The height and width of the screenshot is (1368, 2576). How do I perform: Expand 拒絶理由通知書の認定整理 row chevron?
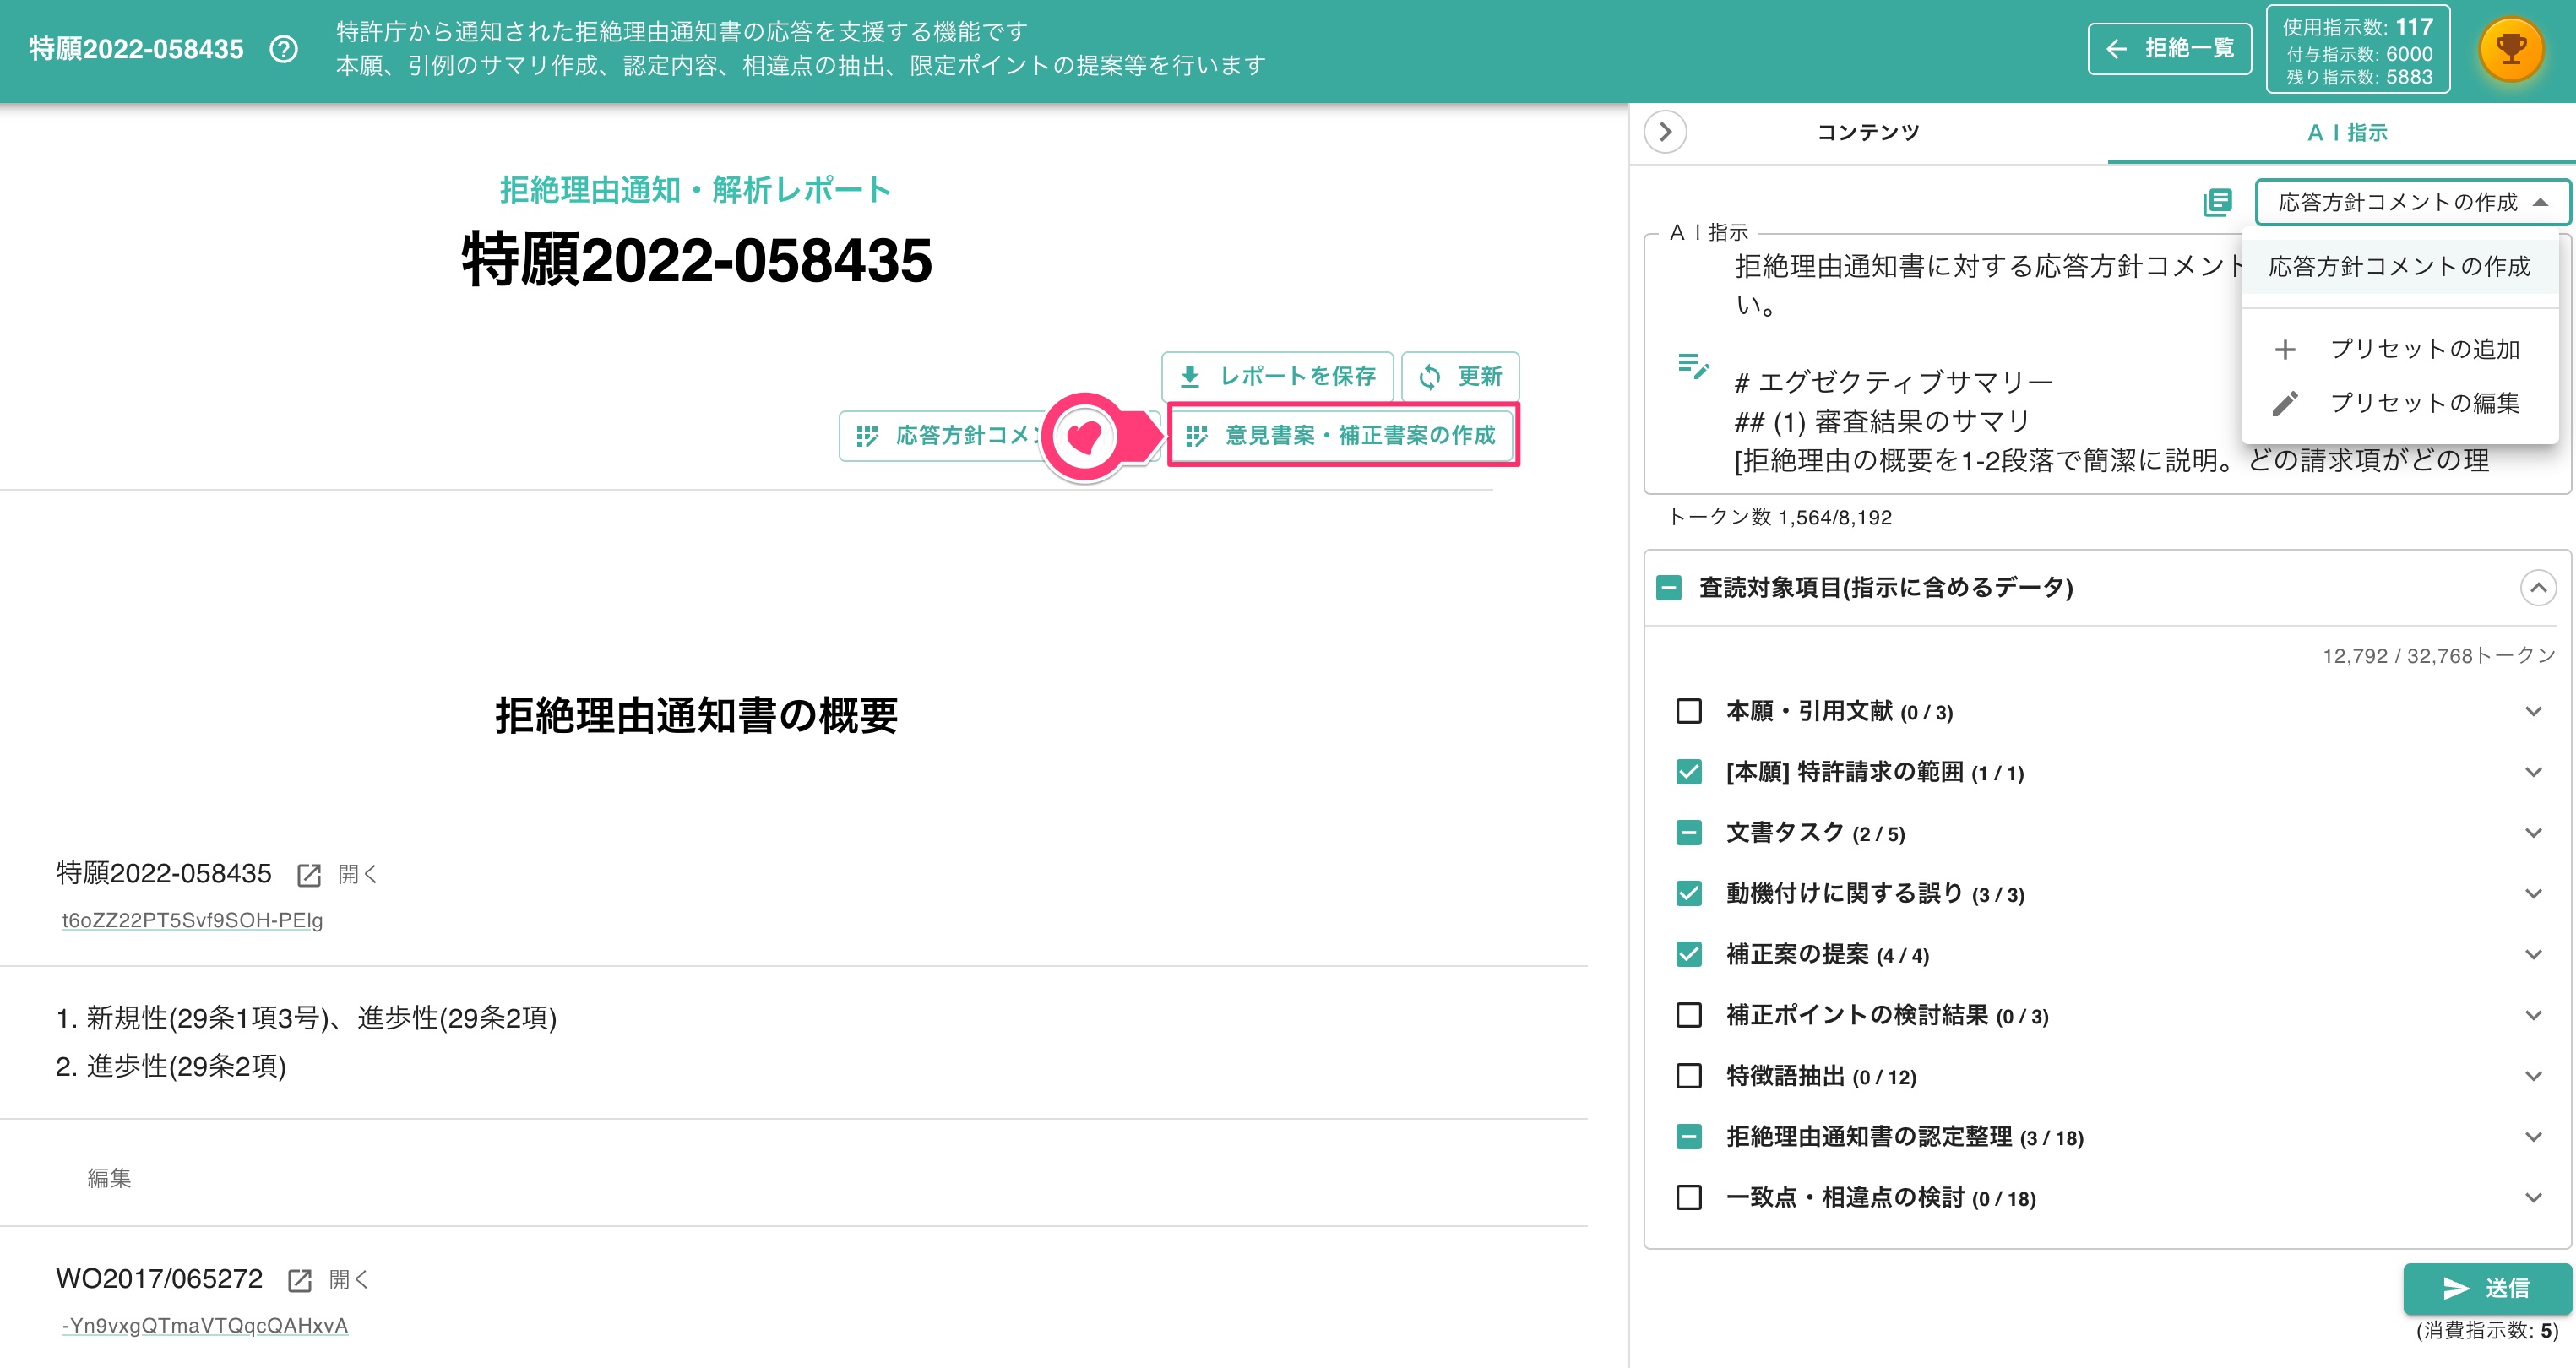tap(2533, 1137)
